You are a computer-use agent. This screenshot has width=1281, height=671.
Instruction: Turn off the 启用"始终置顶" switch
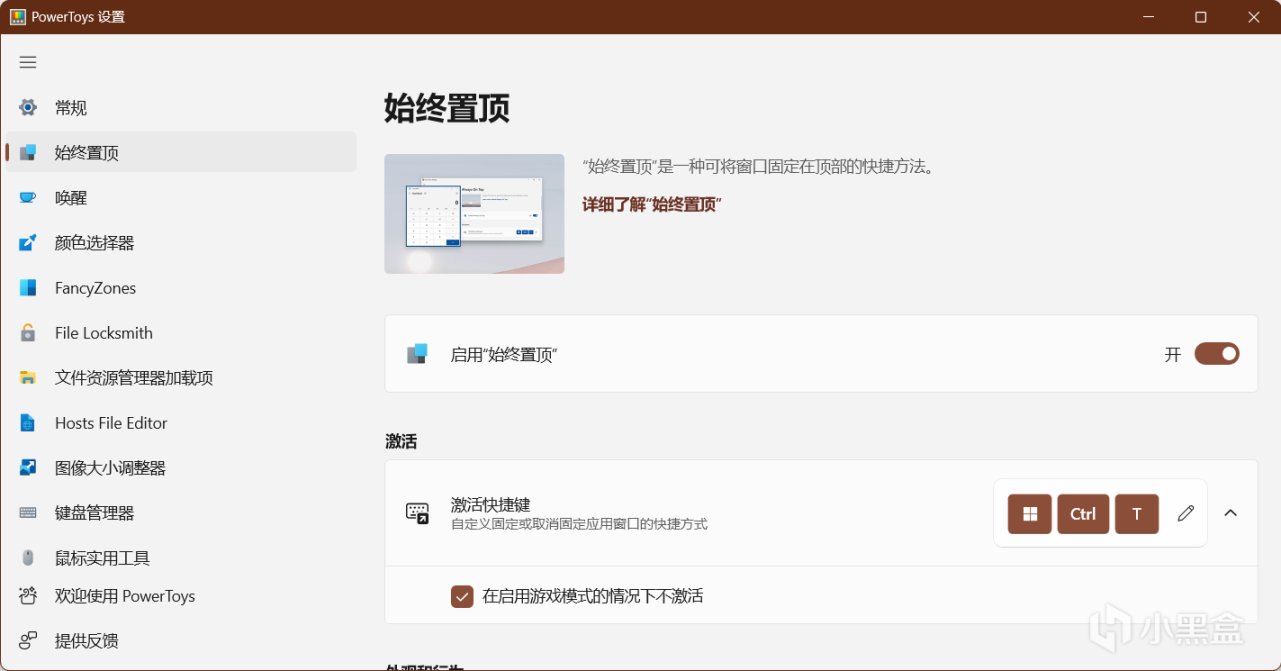point(1217,354)
